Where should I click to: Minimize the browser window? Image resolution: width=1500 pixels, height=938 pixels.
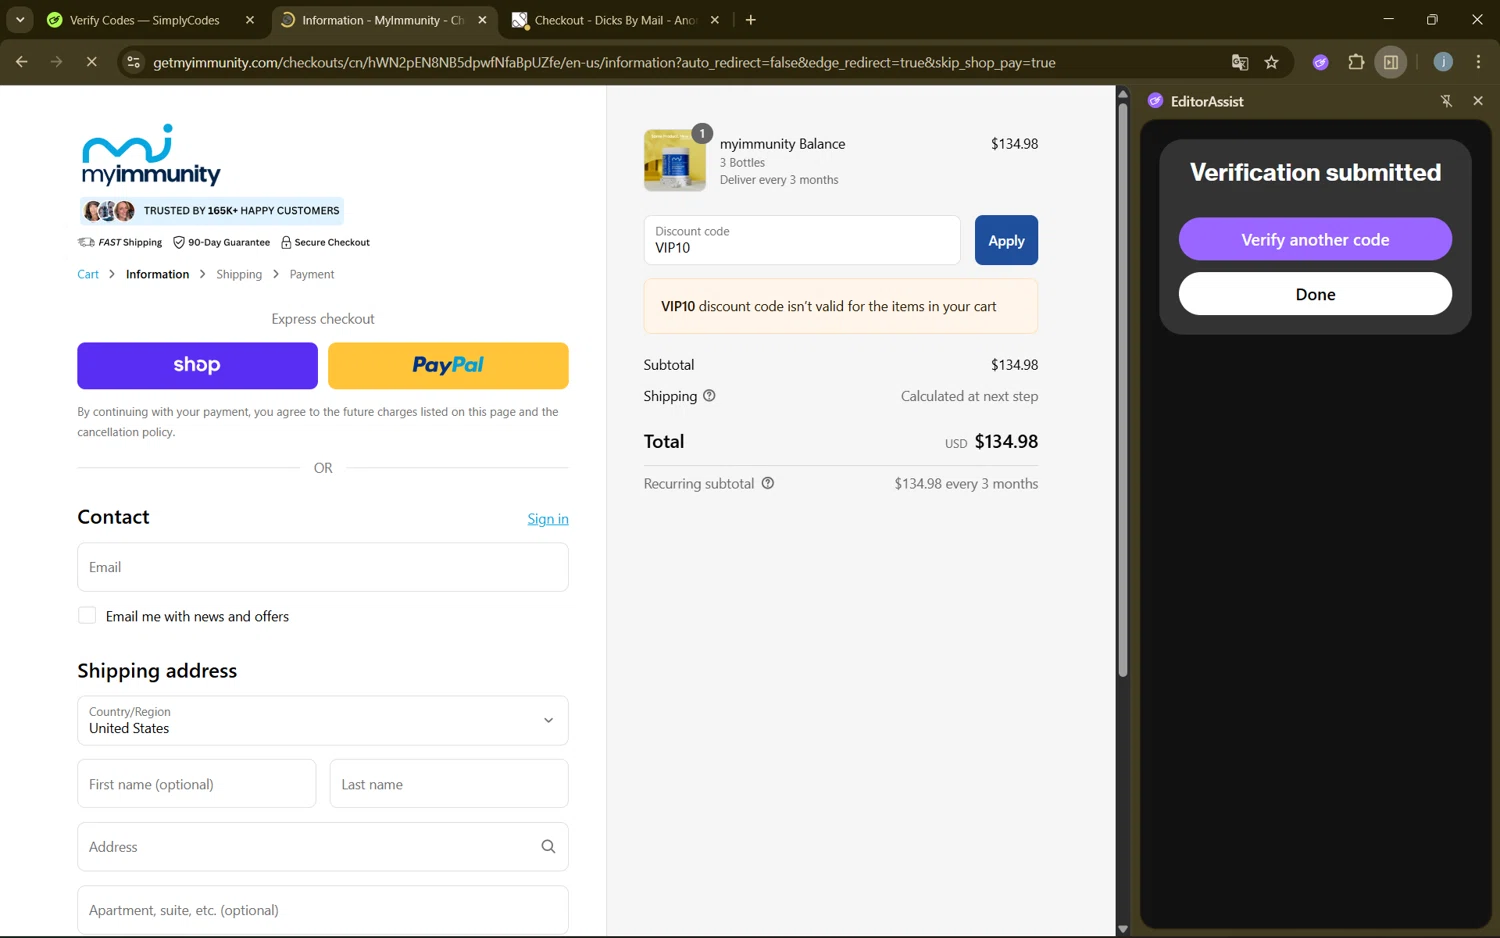pyautogui.click(x=1388, y=20)
